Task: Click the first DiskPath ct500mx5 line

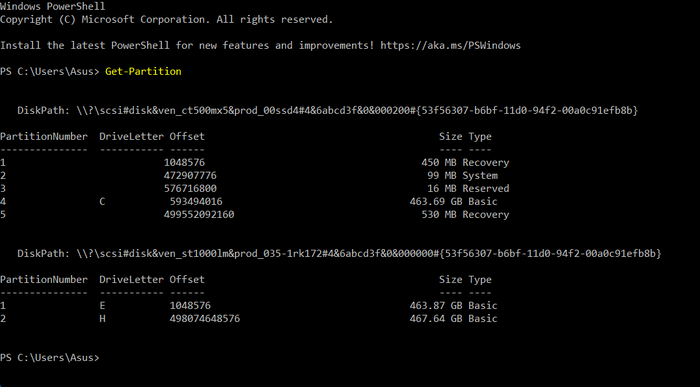Action: [328, 110]
